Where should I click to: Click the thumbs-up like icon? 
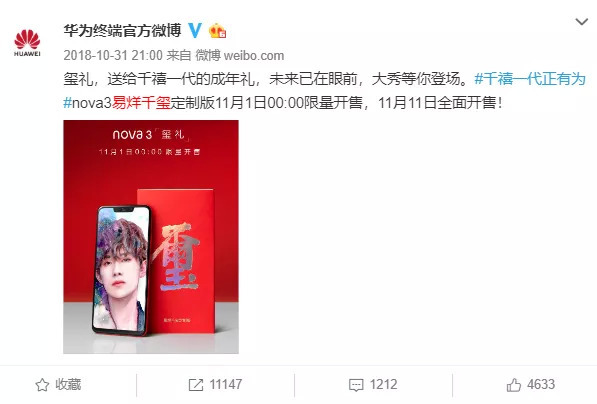514,385
